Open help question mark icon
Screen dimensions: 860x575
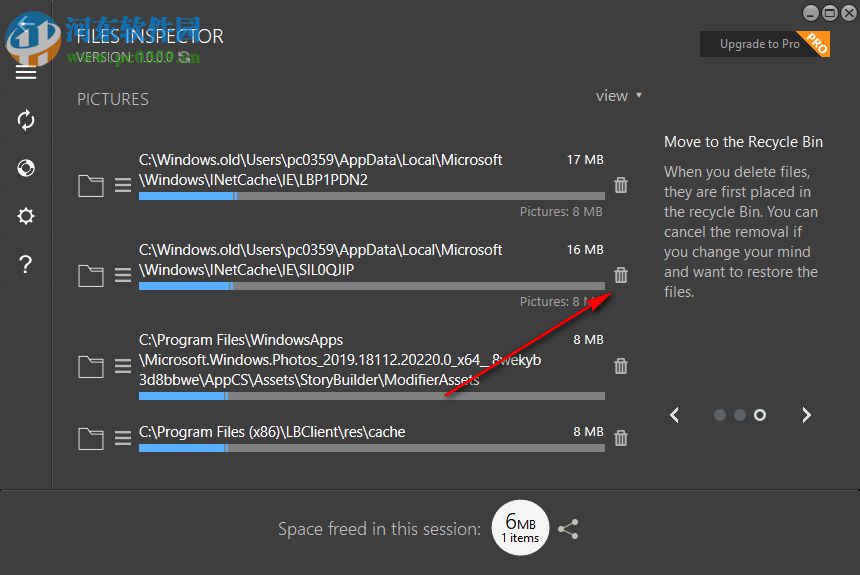pyautogui.click(x=26, y=264)
